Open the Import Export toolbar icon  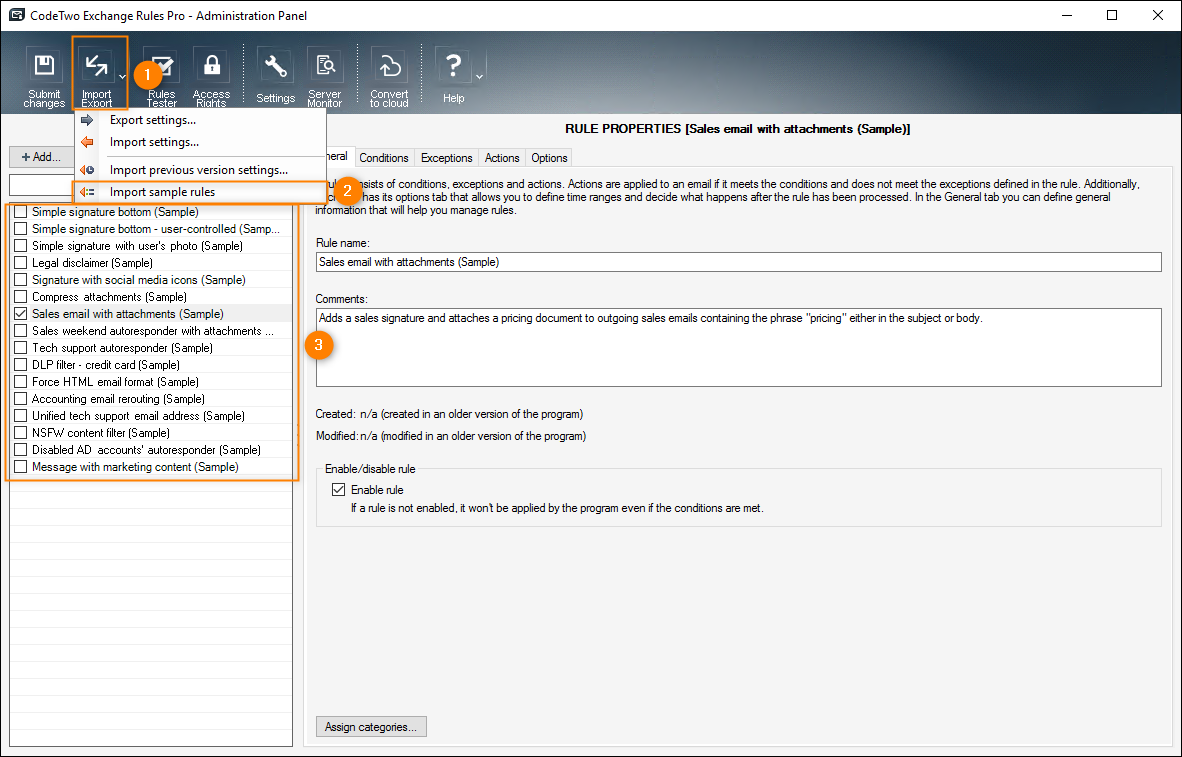tap(96, 66)
